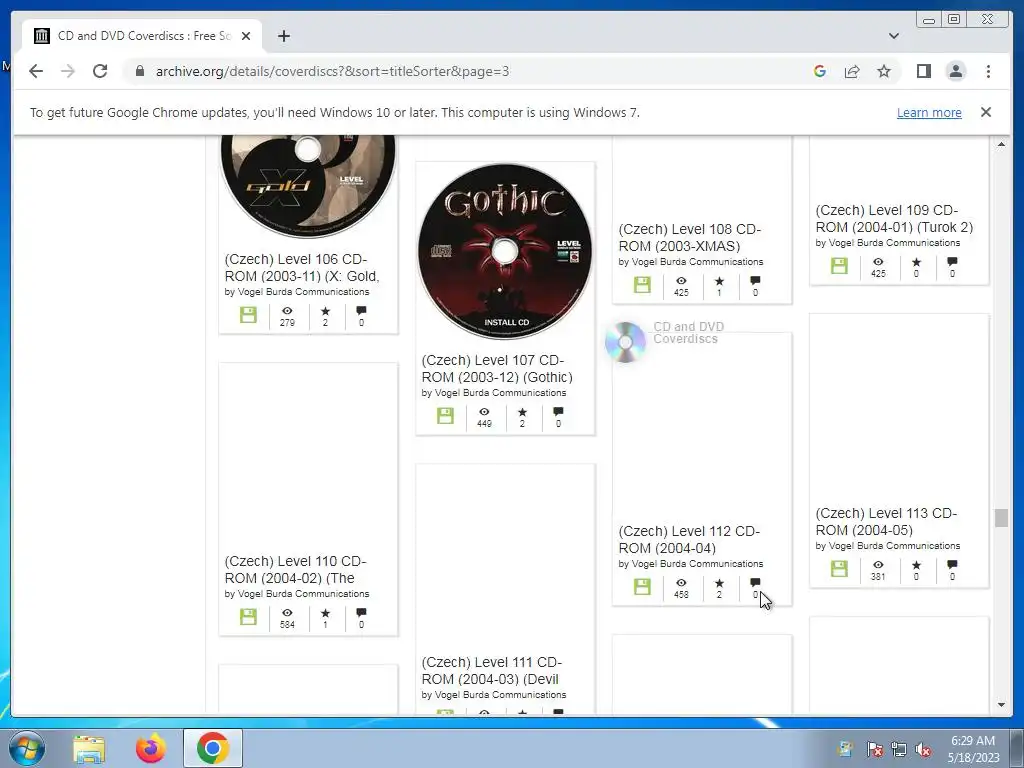Open (Czech) Level 106 CD-ROM title
Screen dimensions: 1024x768
click(302, 268)
